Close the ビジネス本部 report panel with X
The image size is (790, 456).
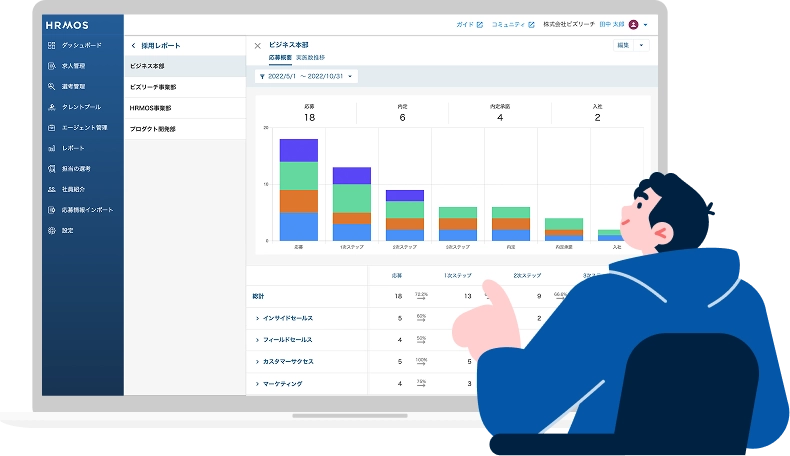[257, 46]
